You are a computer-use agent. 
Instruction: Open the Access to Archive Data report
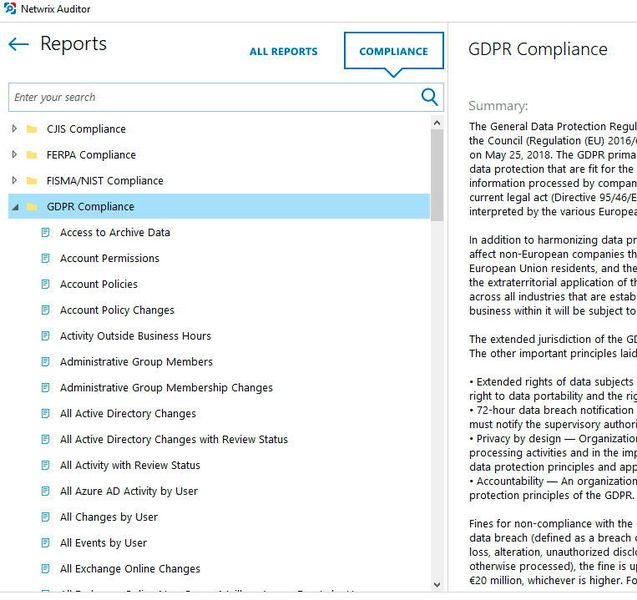[115, 232]
